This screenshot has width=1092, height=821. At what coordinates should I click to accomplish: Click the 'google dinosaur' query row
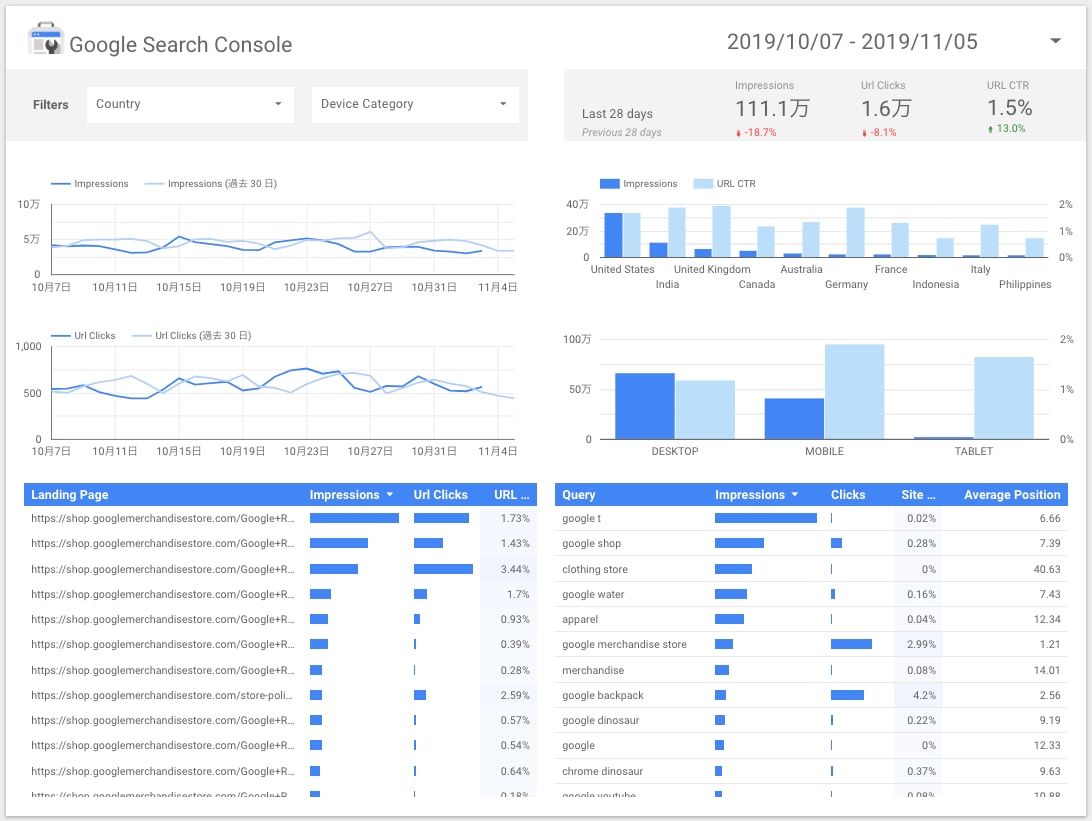pyautogui.click(x=811, y=720)
